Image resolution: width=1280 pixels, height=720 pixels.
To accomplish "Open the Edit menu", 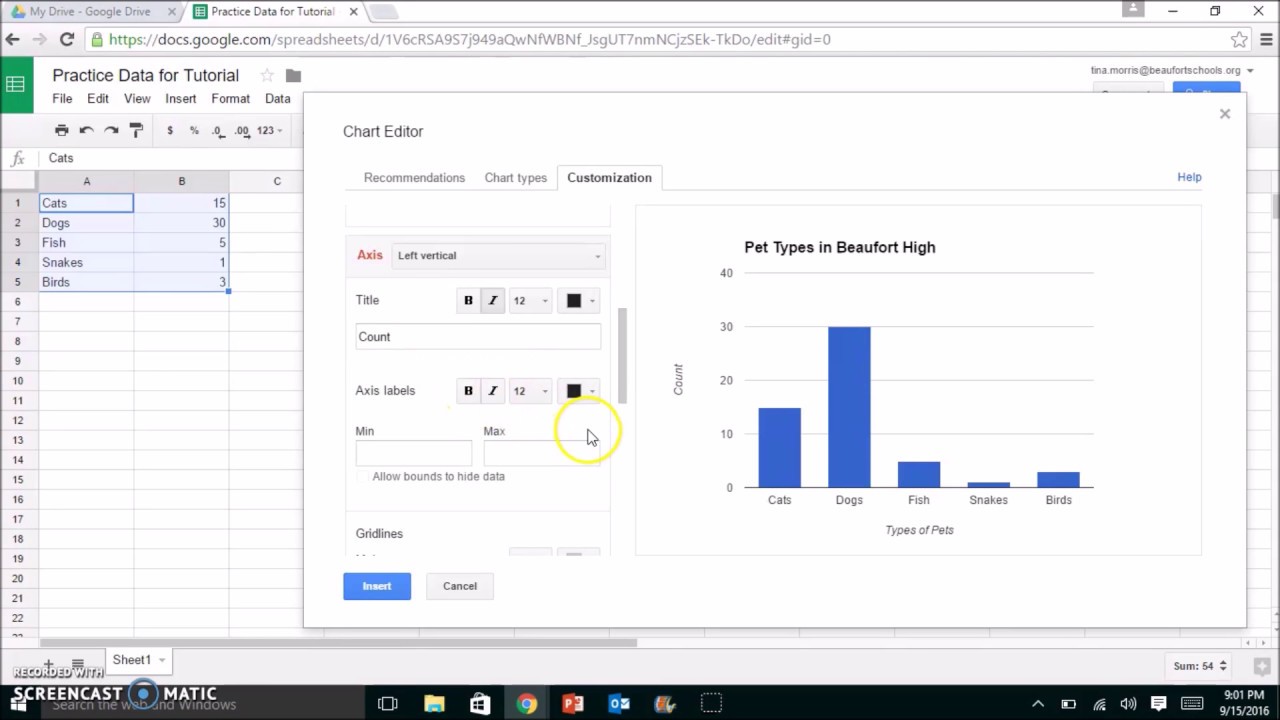I will [x=98, y=99].
